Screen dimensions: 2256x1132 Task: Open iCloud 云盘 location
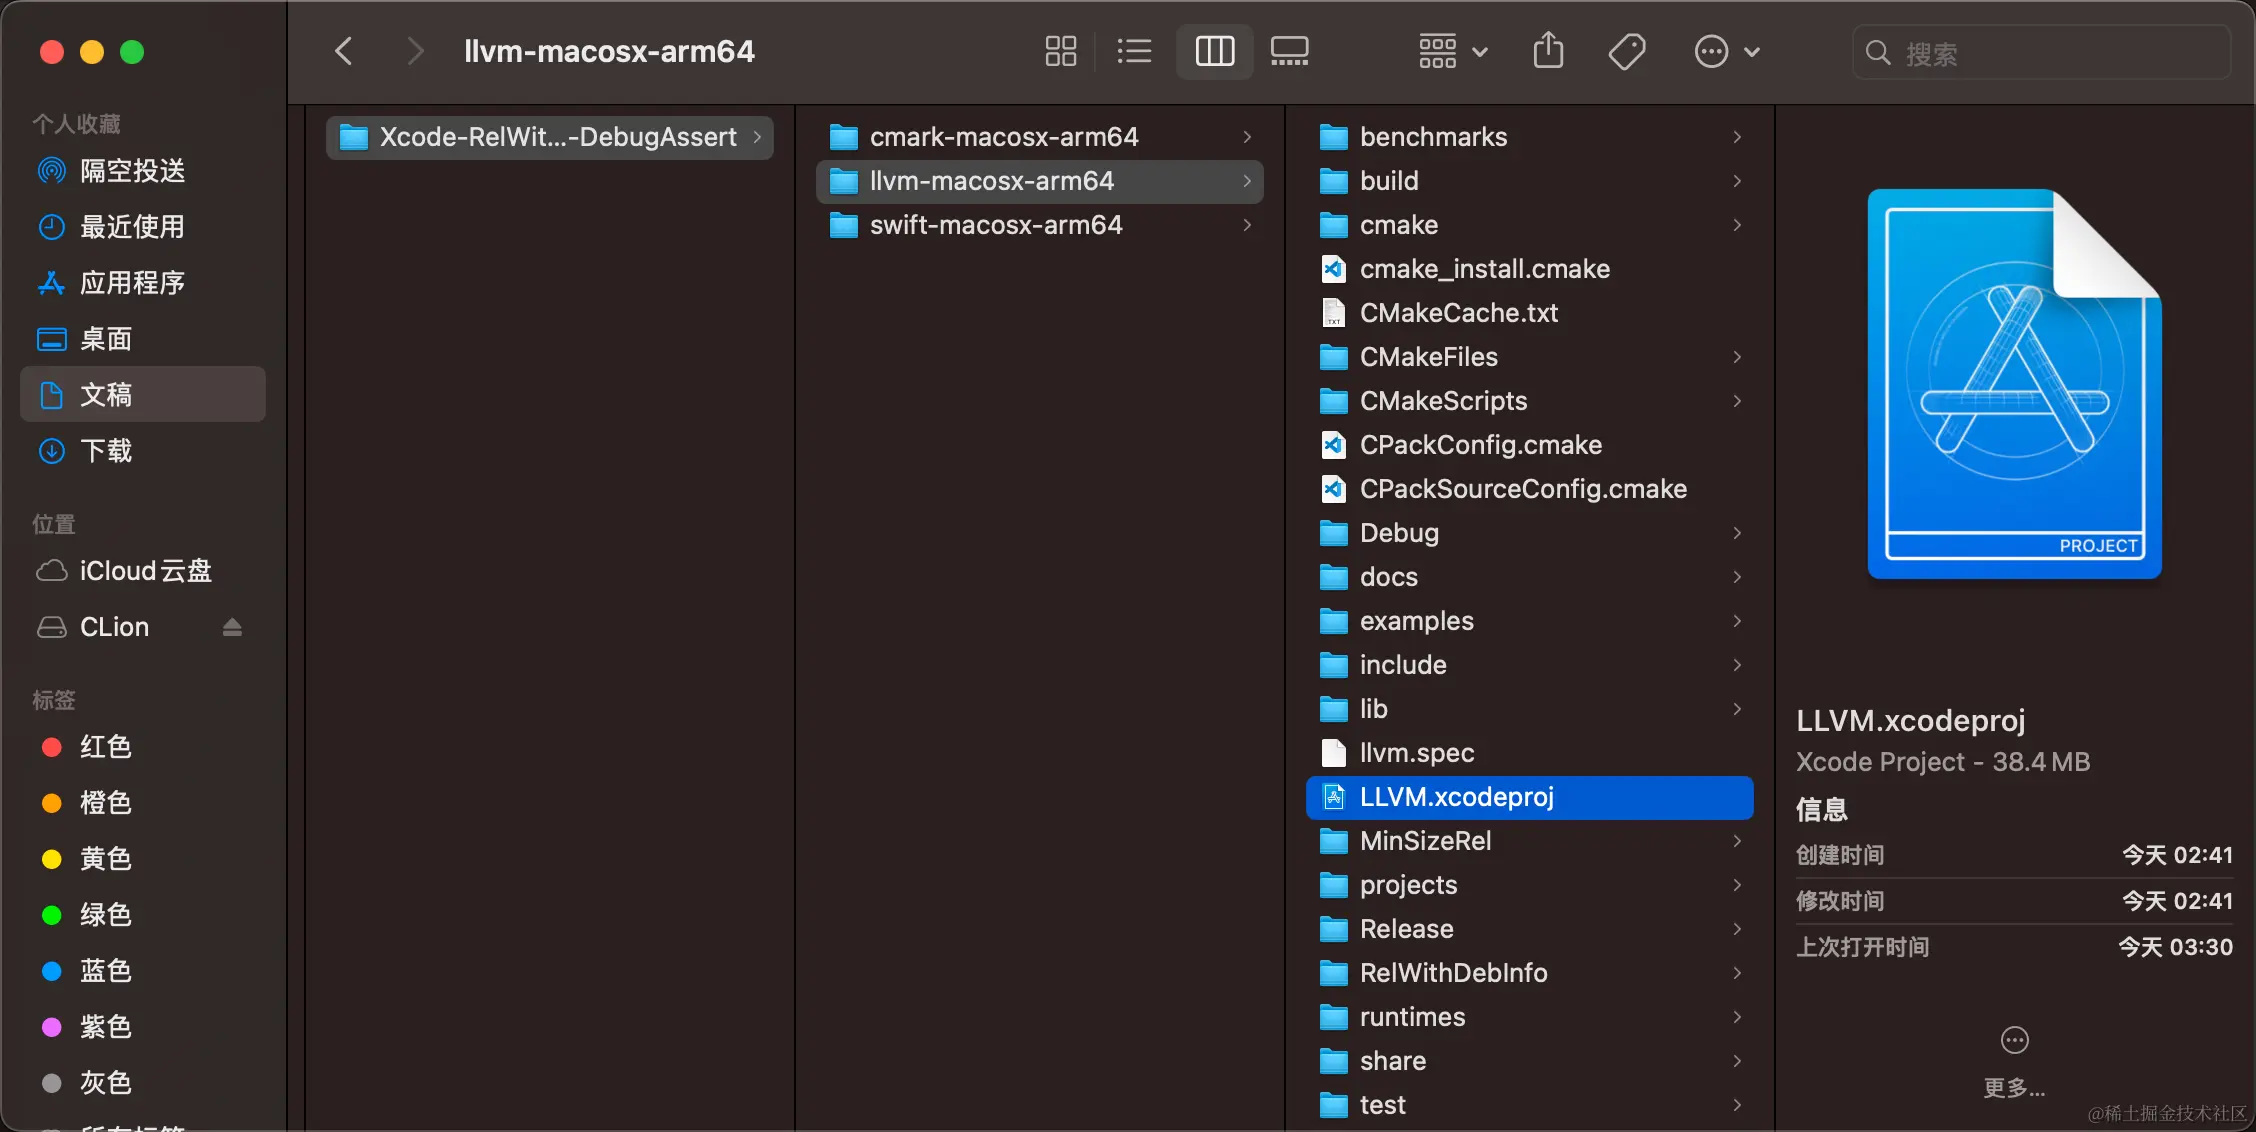click(142, 571)
